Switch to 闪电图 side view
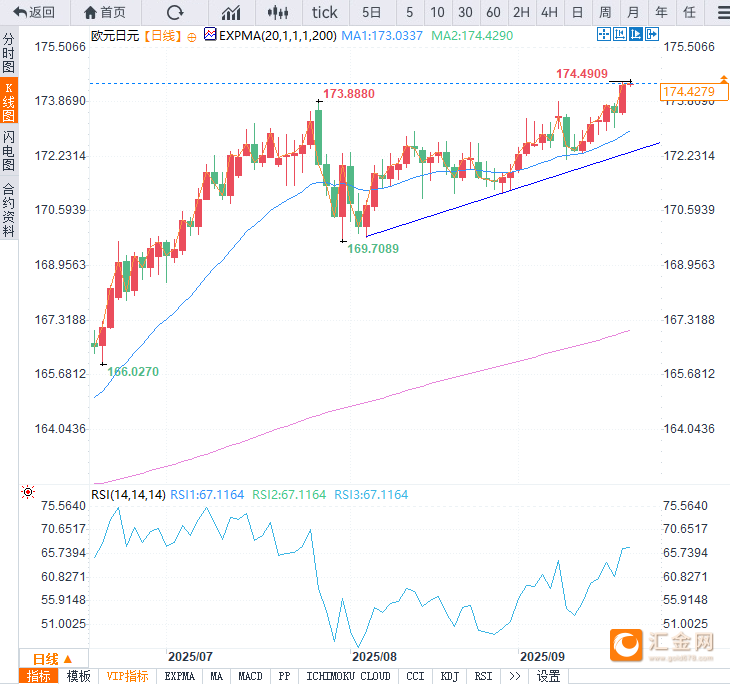The image size is (730, 684). (x=9, y=151)
